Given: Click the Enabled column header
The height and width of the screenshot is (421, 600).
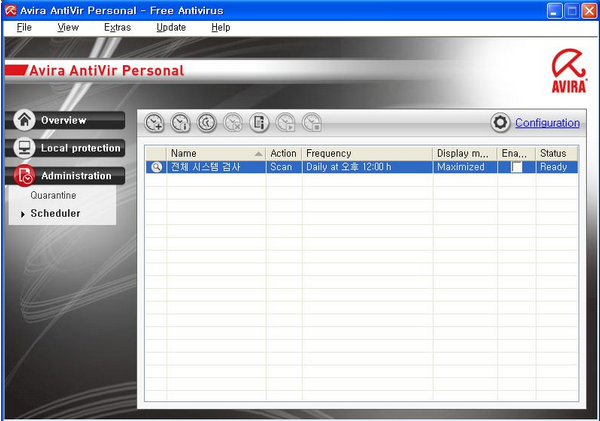Looking at the screenshot, I should click(517, 153).
